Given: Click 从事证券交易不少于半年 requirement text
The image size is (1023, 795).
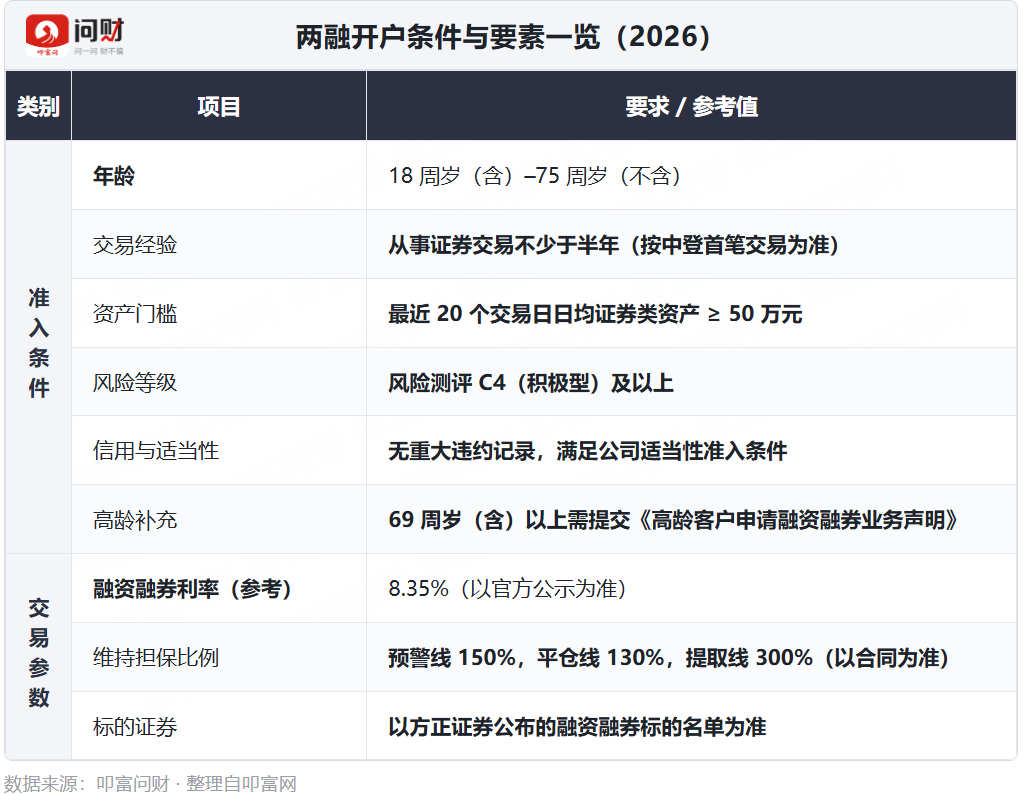Looking at the screenshot, I should (x=614, y=245).
